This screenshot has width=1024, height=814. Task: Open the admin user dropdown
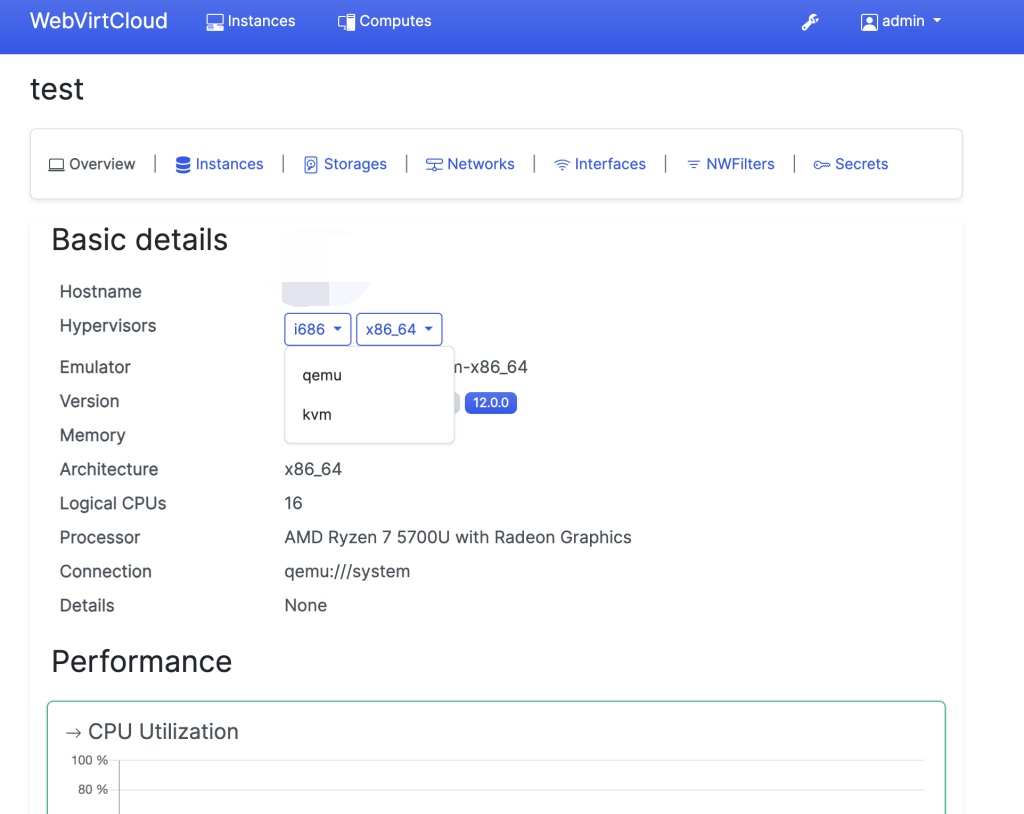click(x=901, y=21)
